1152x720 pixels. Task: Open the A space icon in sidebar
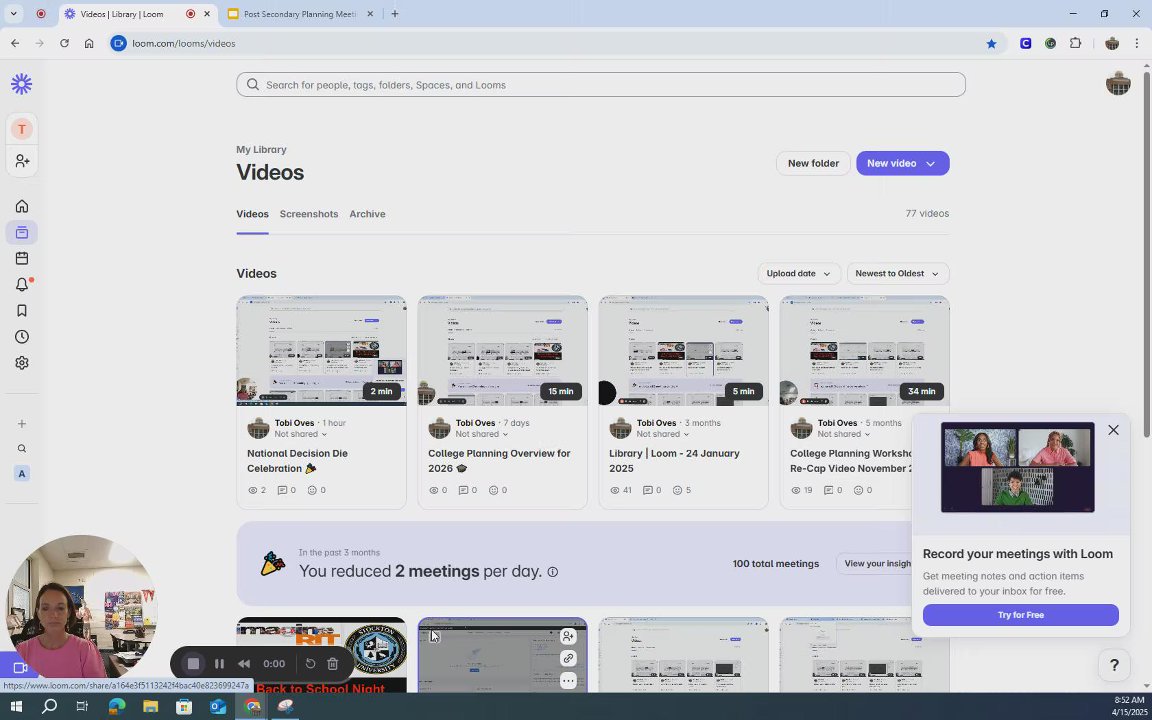point(22,474)
